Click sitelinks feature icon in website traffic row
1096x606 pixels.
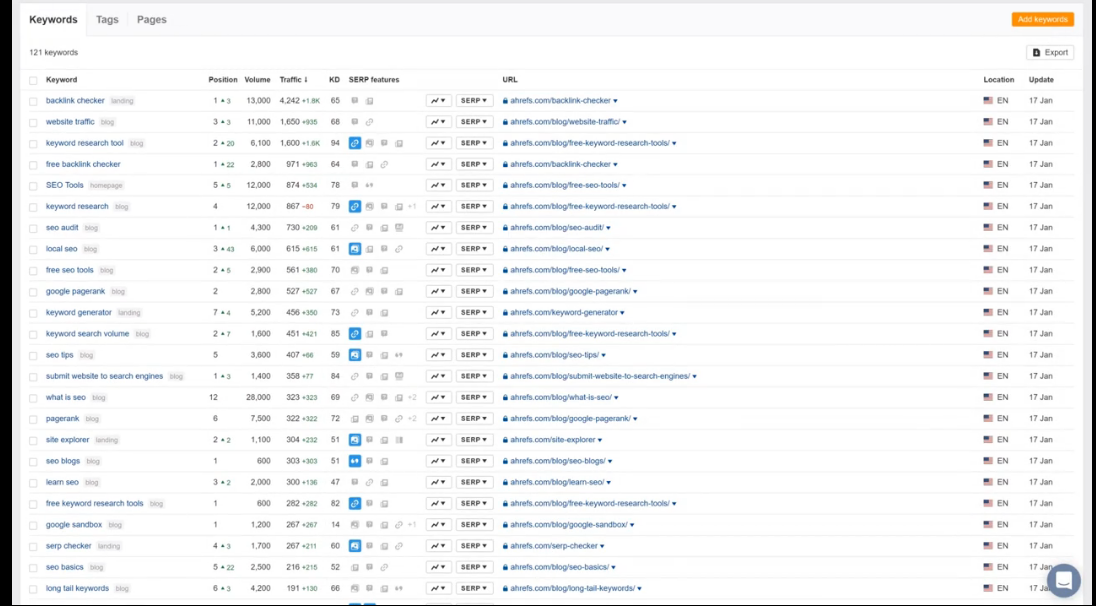coord(370,122)
